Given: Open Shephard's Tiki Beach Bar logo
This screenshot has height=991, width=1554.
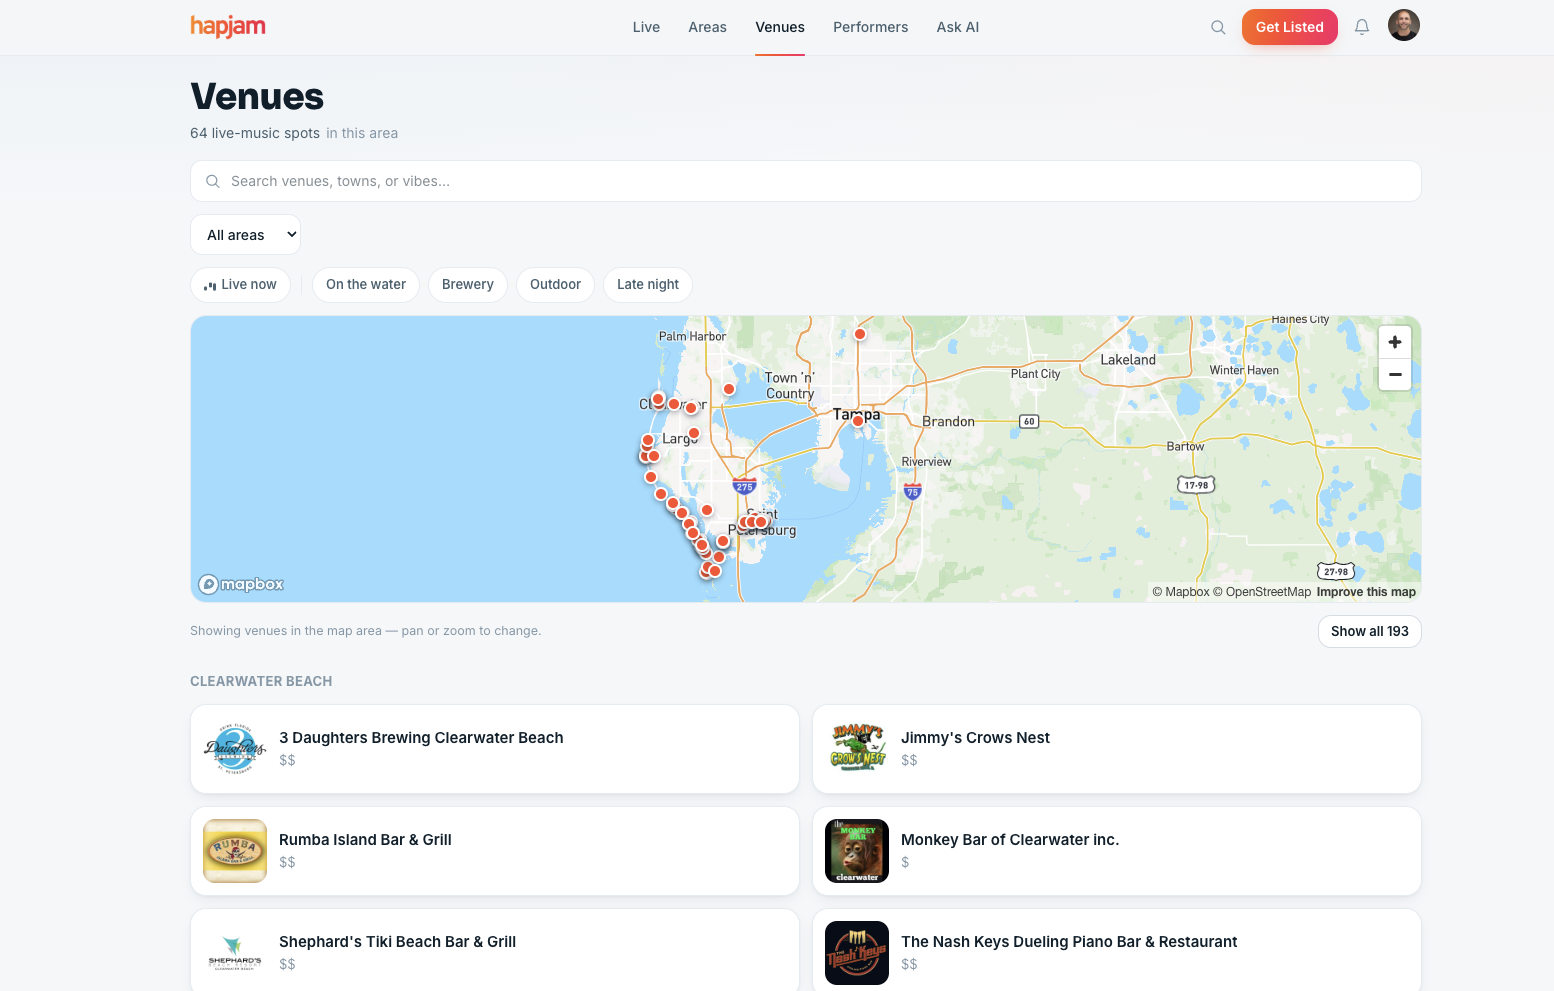Looking at the screenshot, I should 235,953.
